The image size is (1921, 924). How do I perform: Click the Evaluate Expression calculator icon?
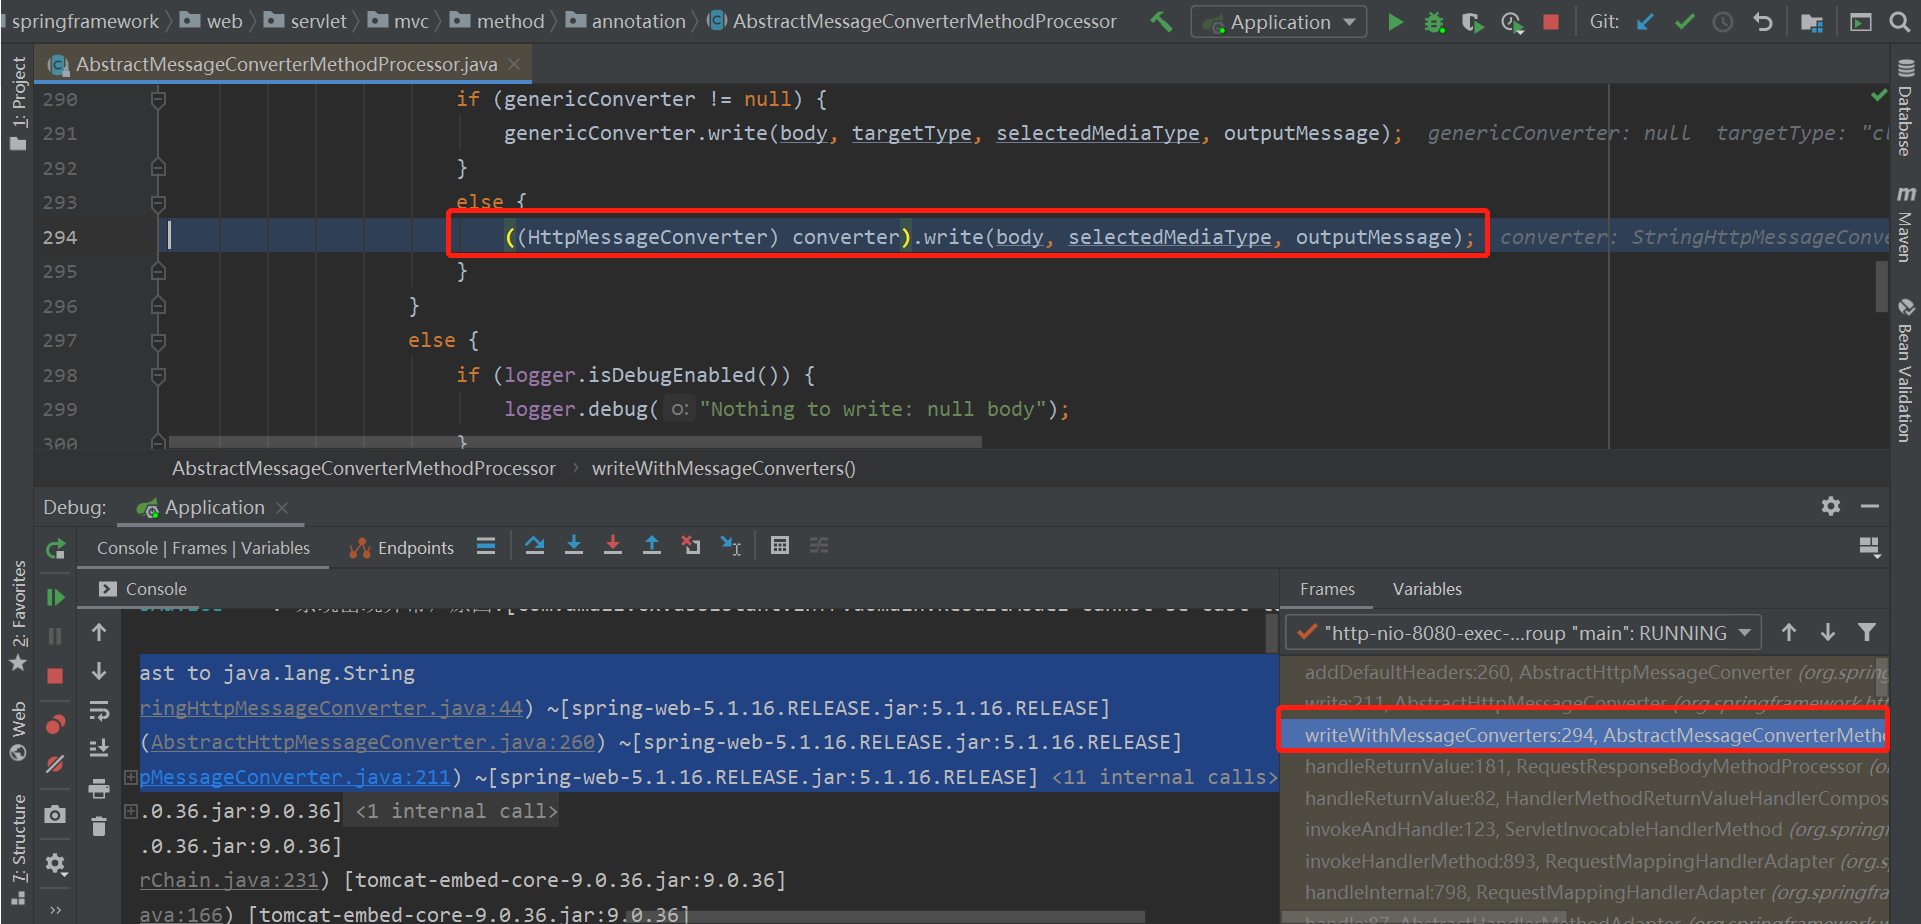pyautogui.click(x=780, y=546)
